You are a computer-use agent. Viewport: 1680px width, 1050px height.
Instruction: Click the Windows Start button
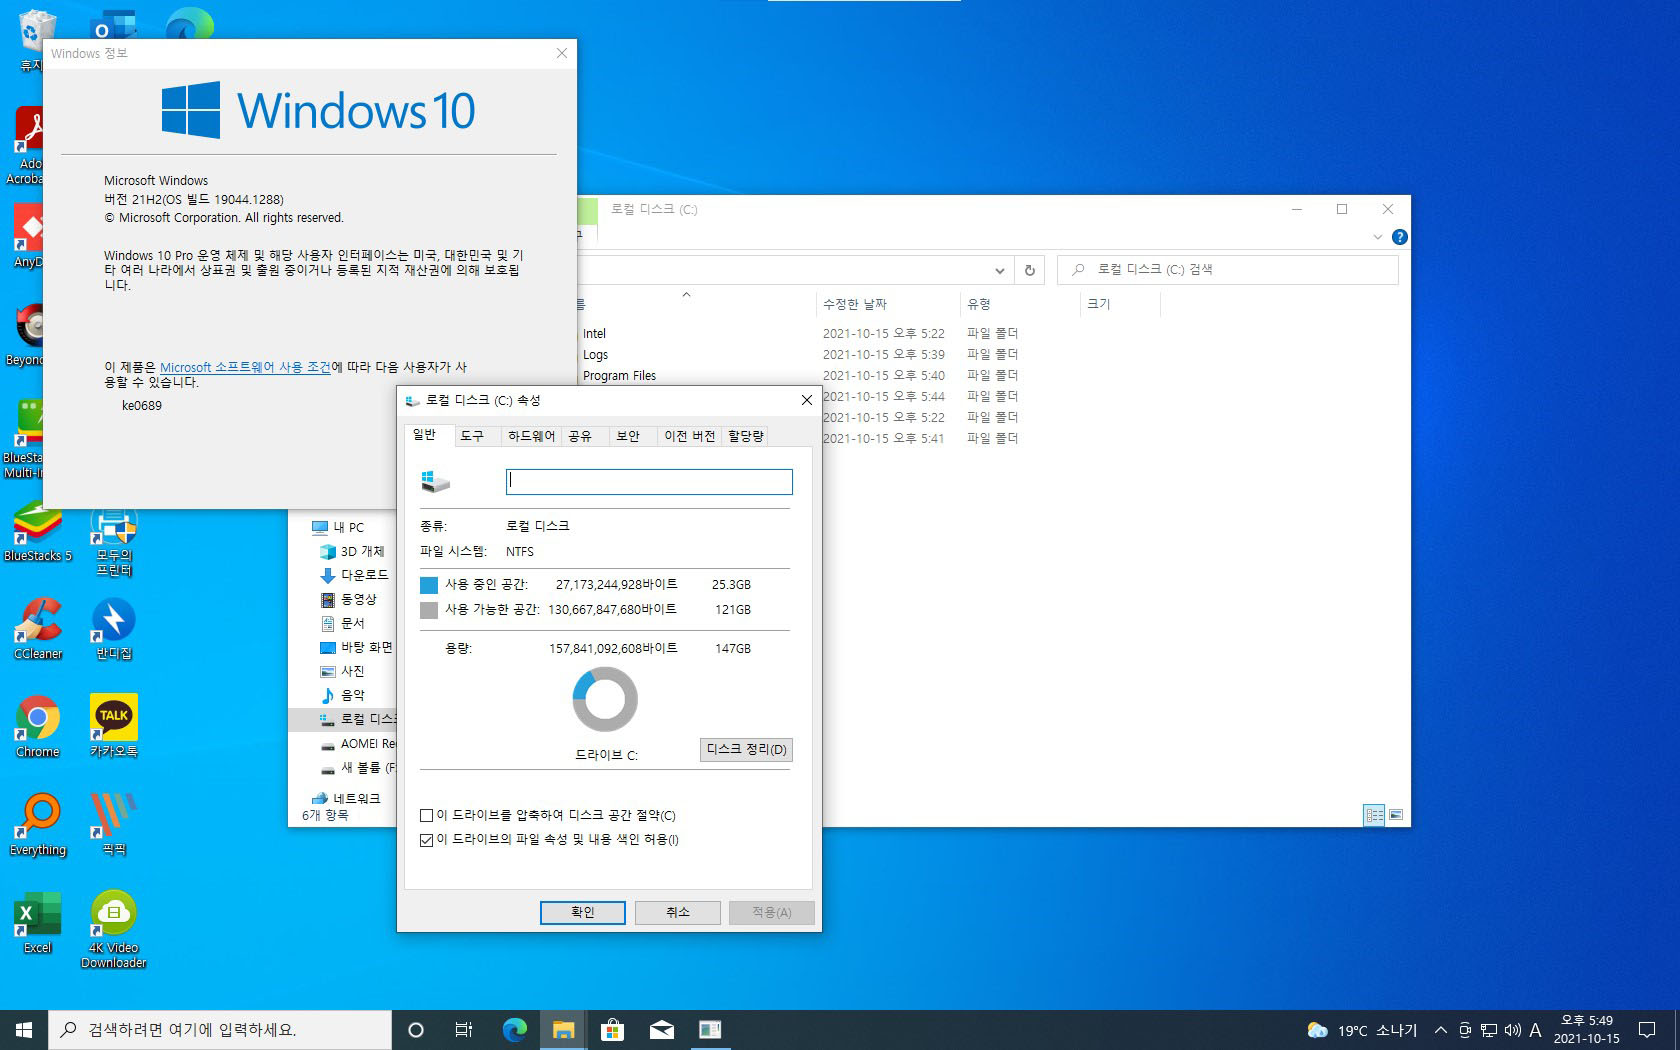click(x=24, y=1030)
